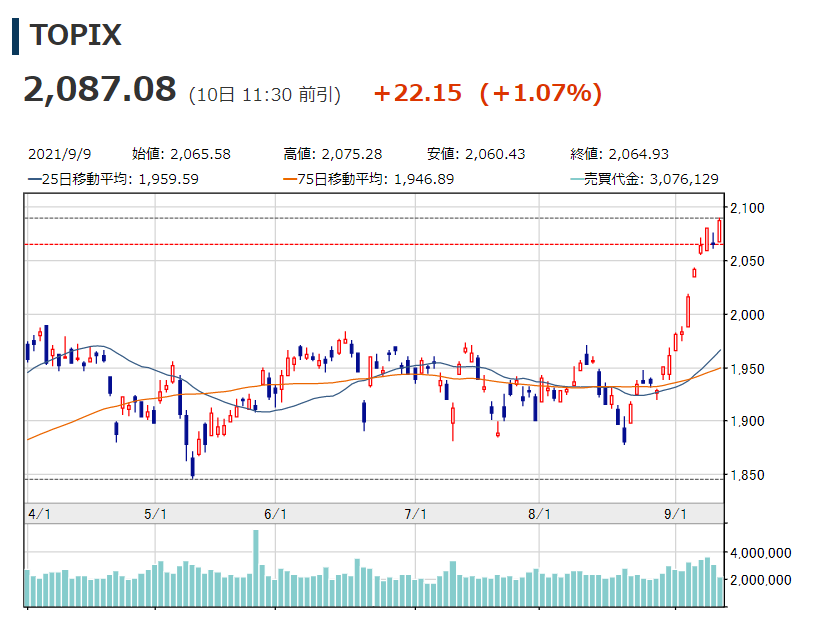Click the 終値: 2,064.93 value
Viewport: 822px width, 640px height.
click(620, 154)
